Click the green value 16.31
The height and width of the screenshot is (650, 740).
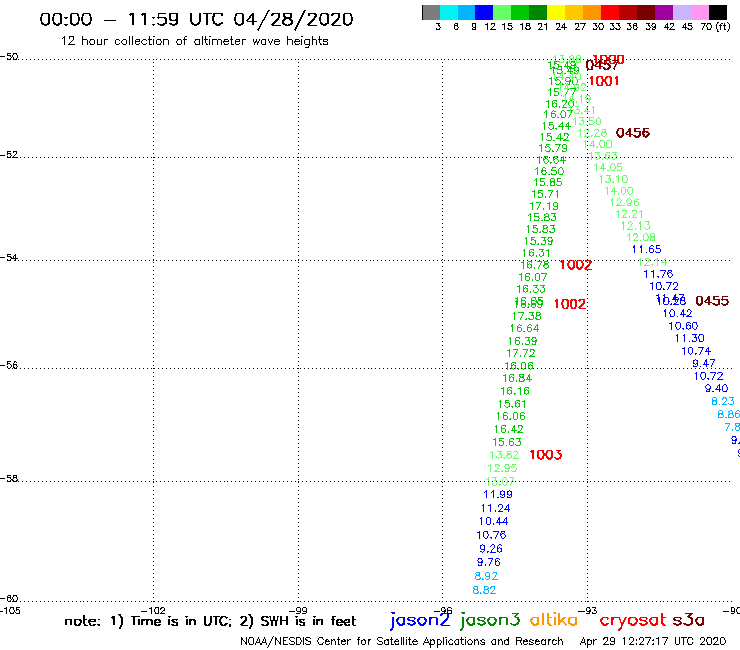coord(536,253)
